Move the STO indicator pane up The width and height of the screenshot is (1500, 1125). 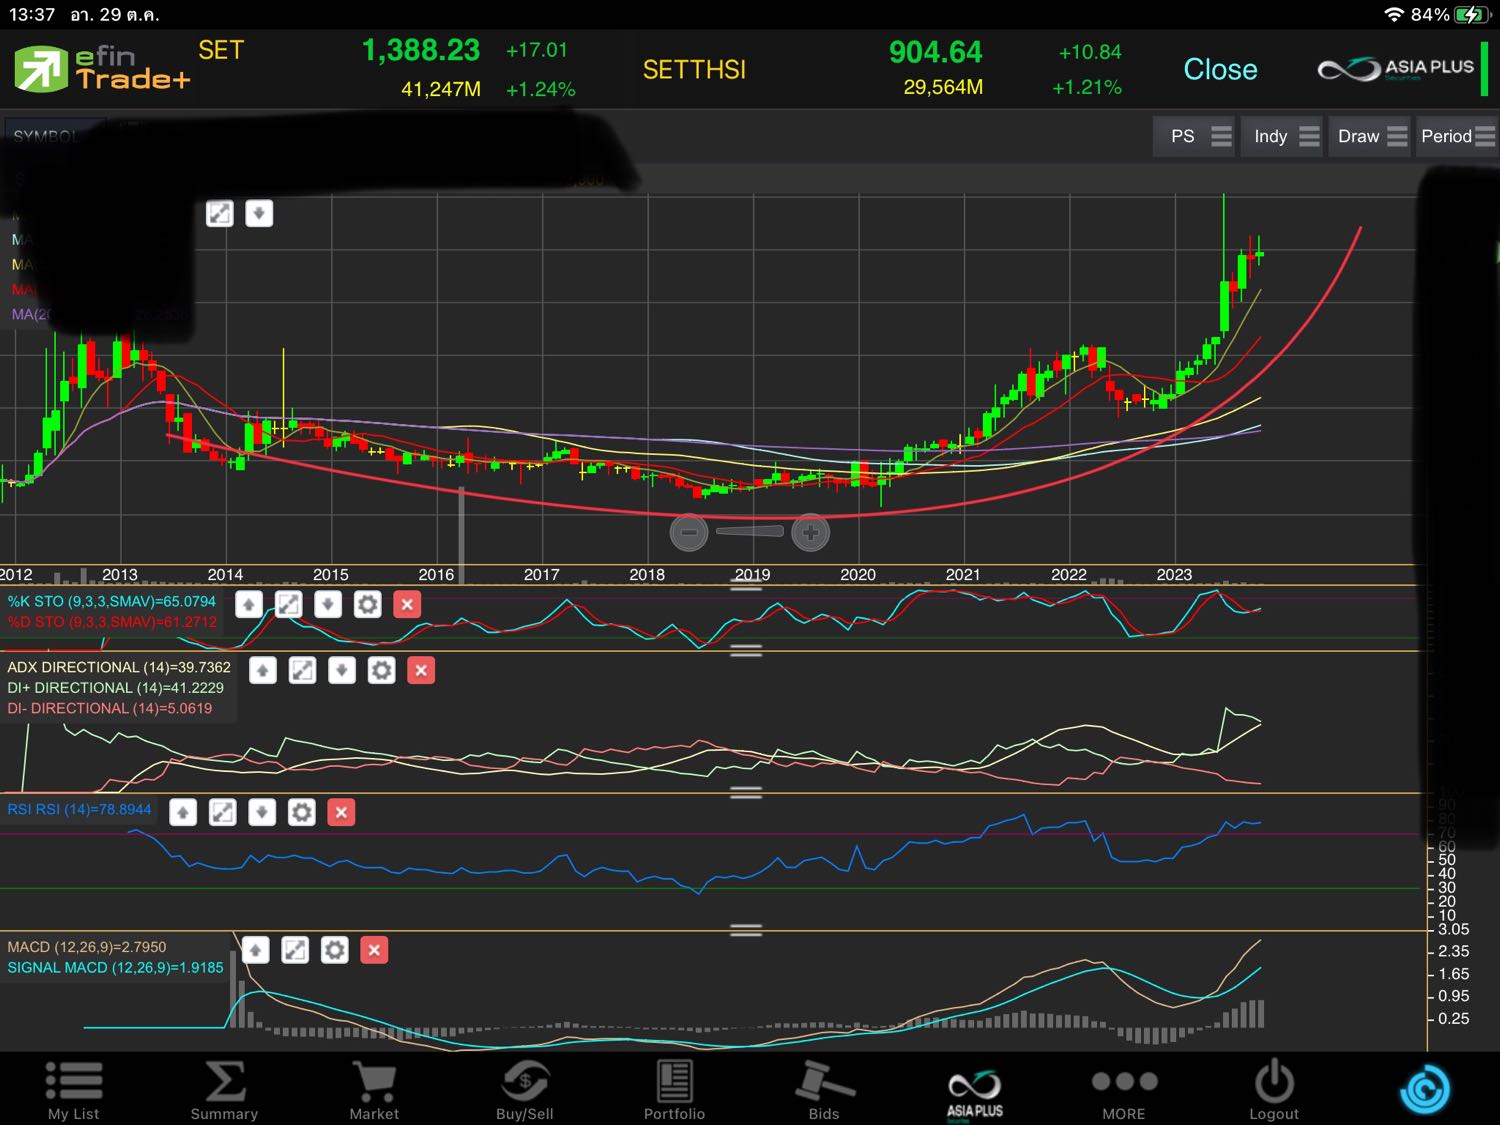pyautogui.click(x=249, y=604)
